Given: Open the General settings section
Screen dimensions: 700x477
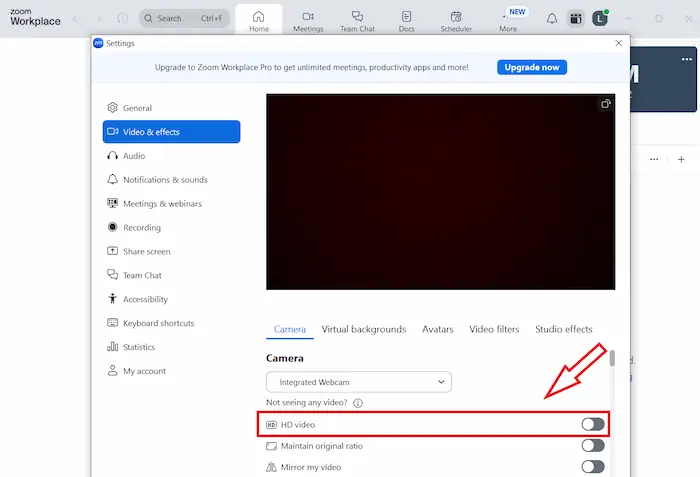Looking at the screenshot, I should point(137,108).
